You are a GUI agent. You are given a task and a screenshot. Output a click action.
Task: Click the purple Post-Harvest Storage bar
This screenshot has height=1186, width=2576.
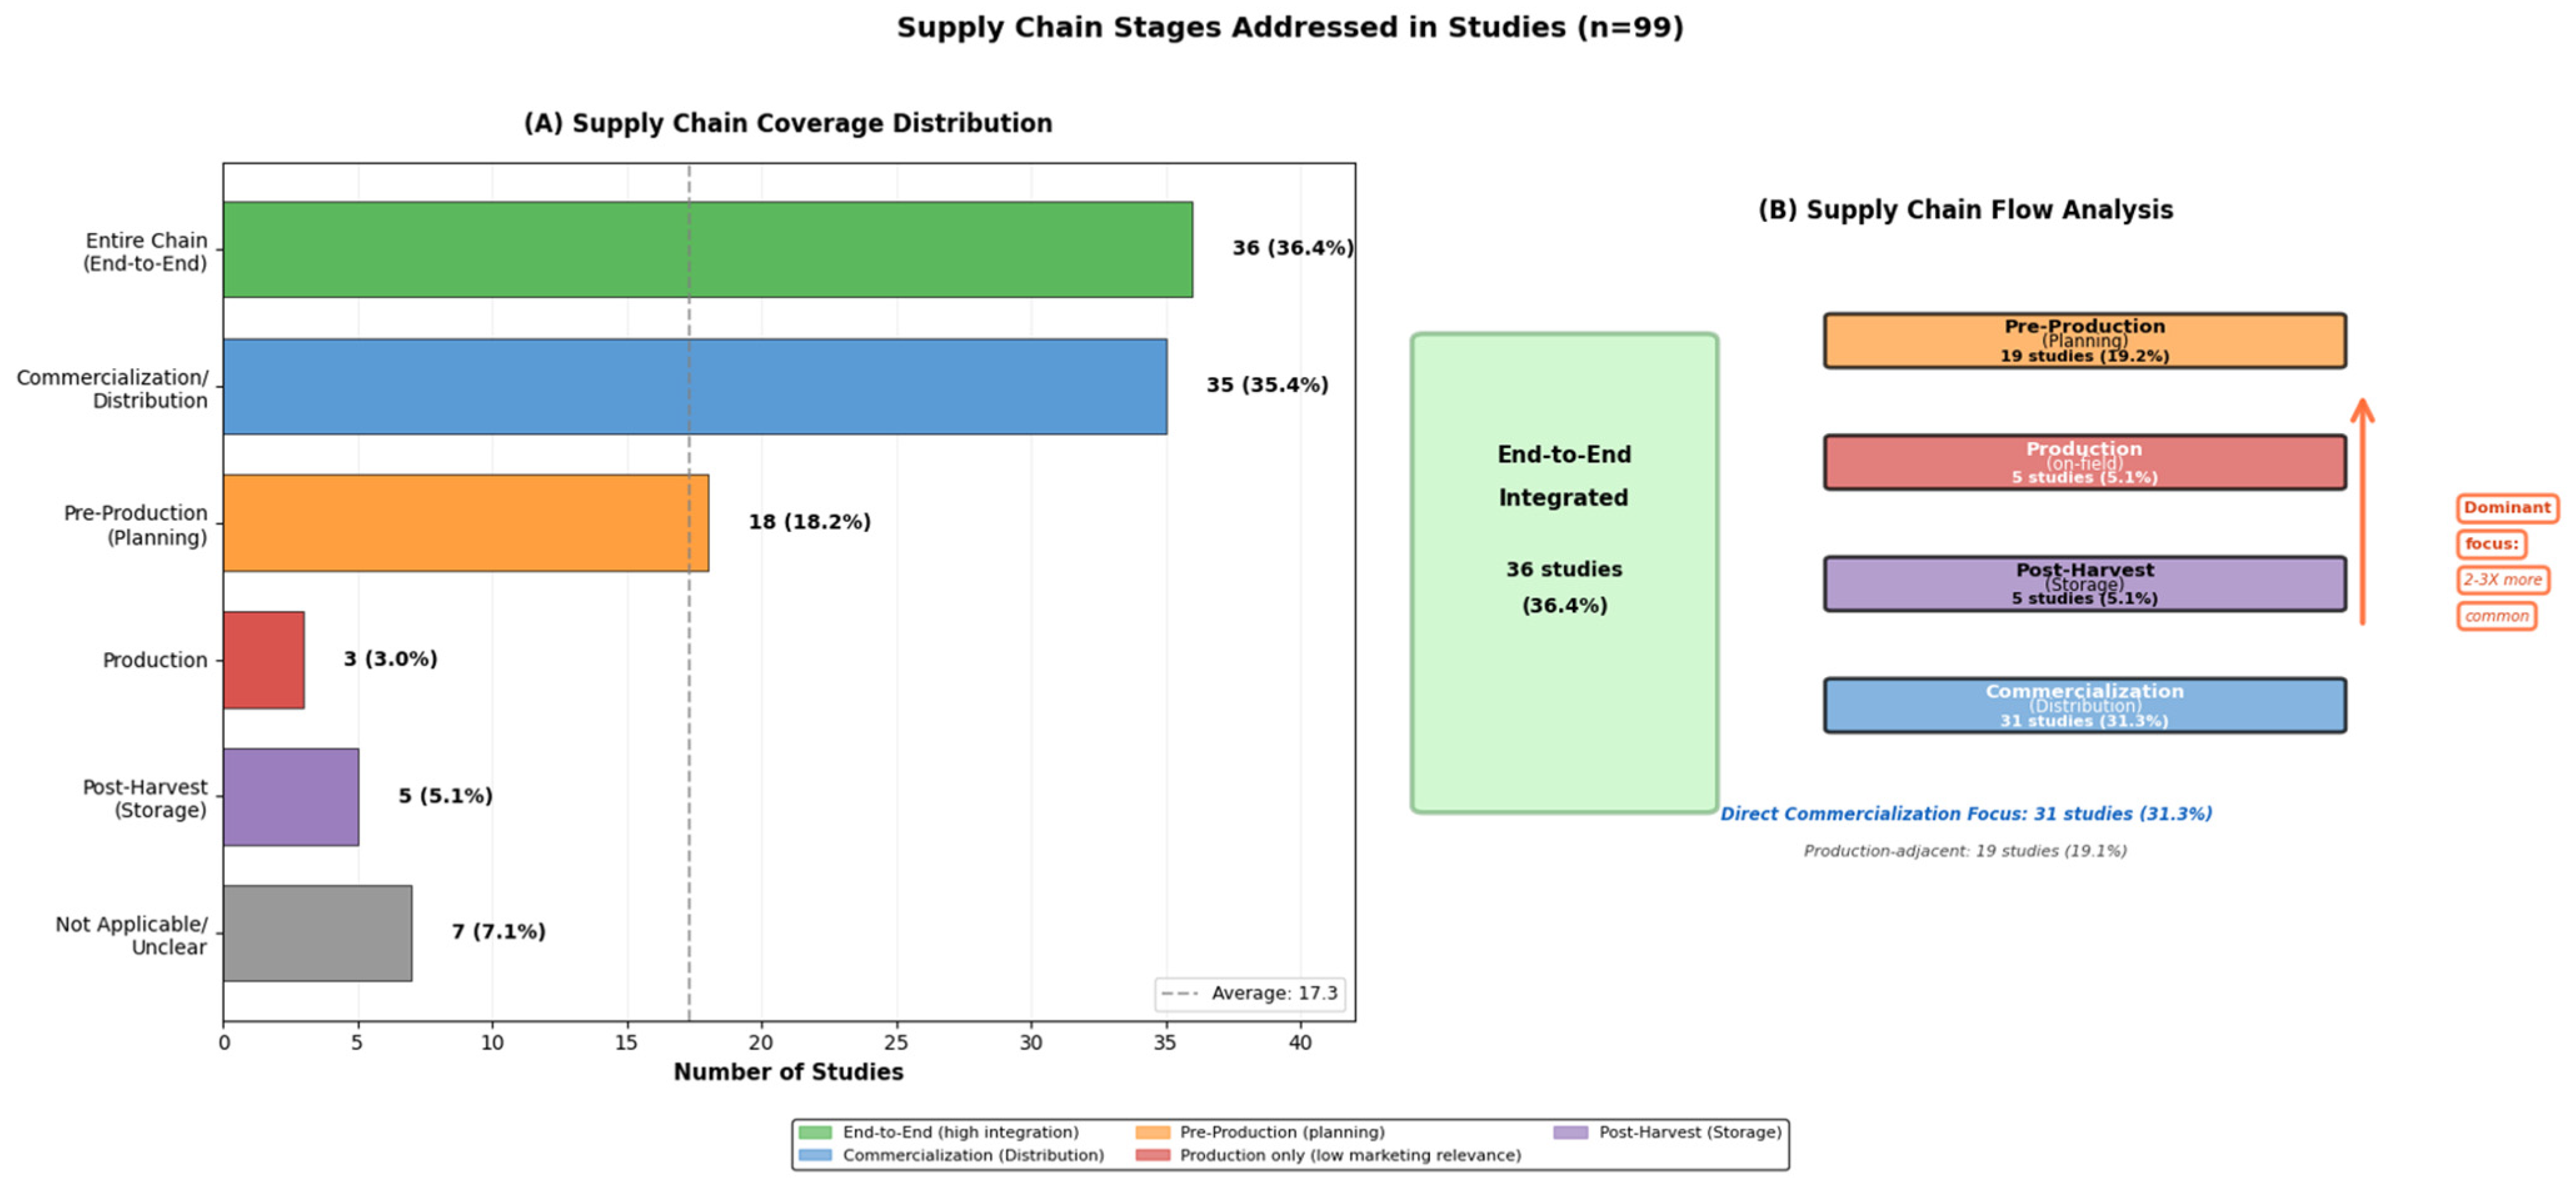[x=290, y=797]
